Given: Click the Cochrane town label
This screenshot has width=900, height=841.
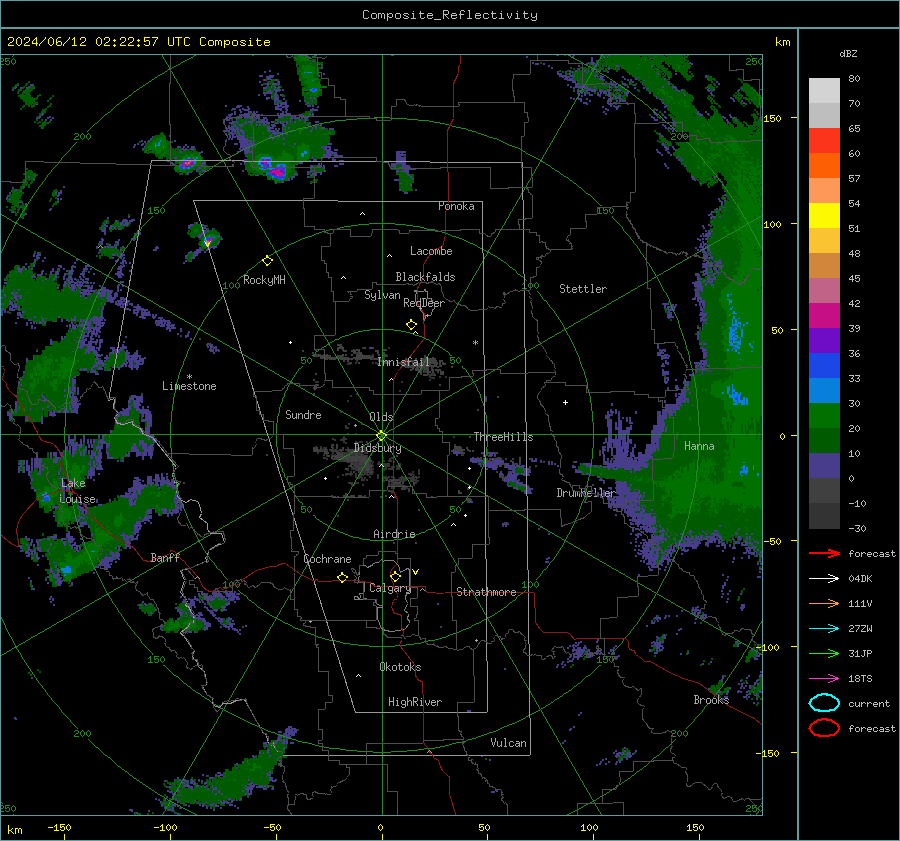Looking at the screenshot, I should (327, 559).
